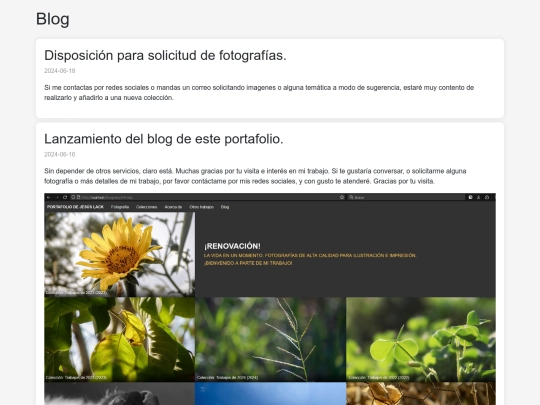Click the date 2024-06-18
The width and height of the screenshot is (540, 405).
(x=60, y=71)
